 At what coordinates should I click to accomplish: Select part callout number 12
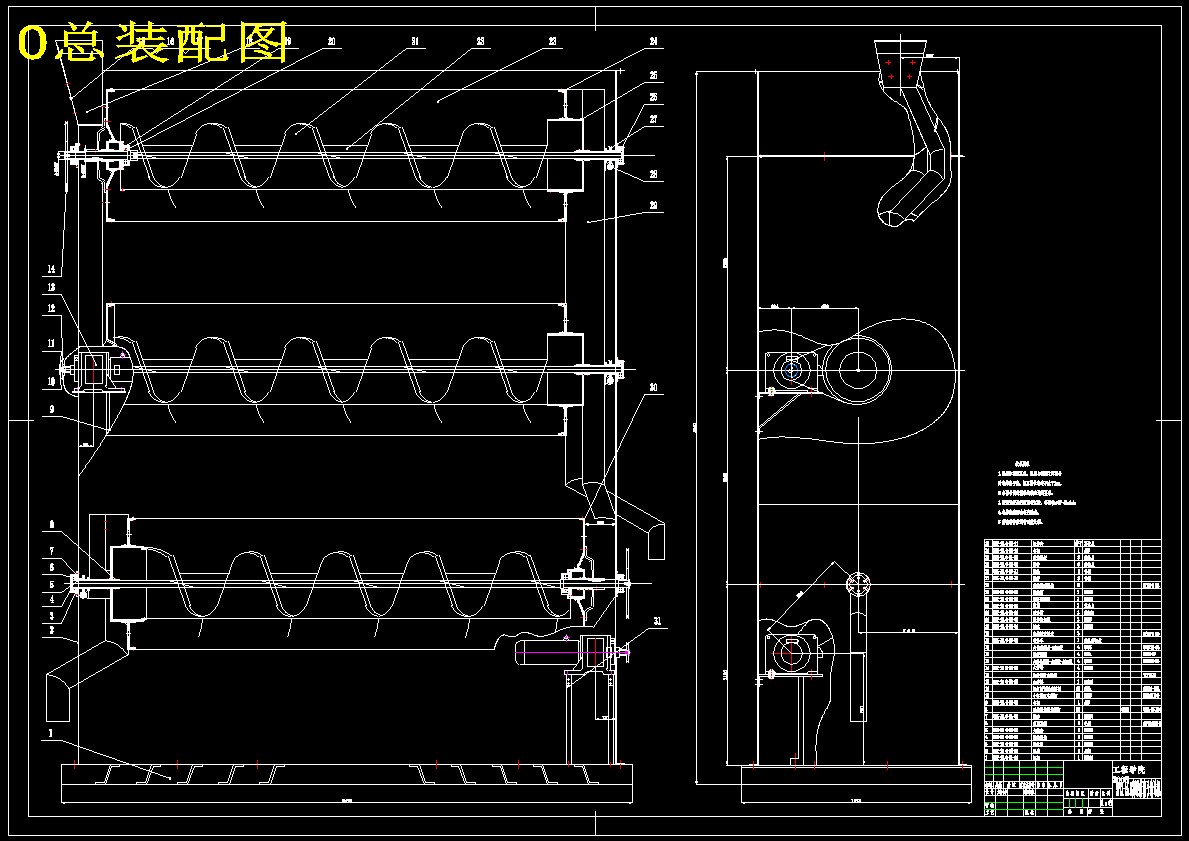click(x=52, y=309)
